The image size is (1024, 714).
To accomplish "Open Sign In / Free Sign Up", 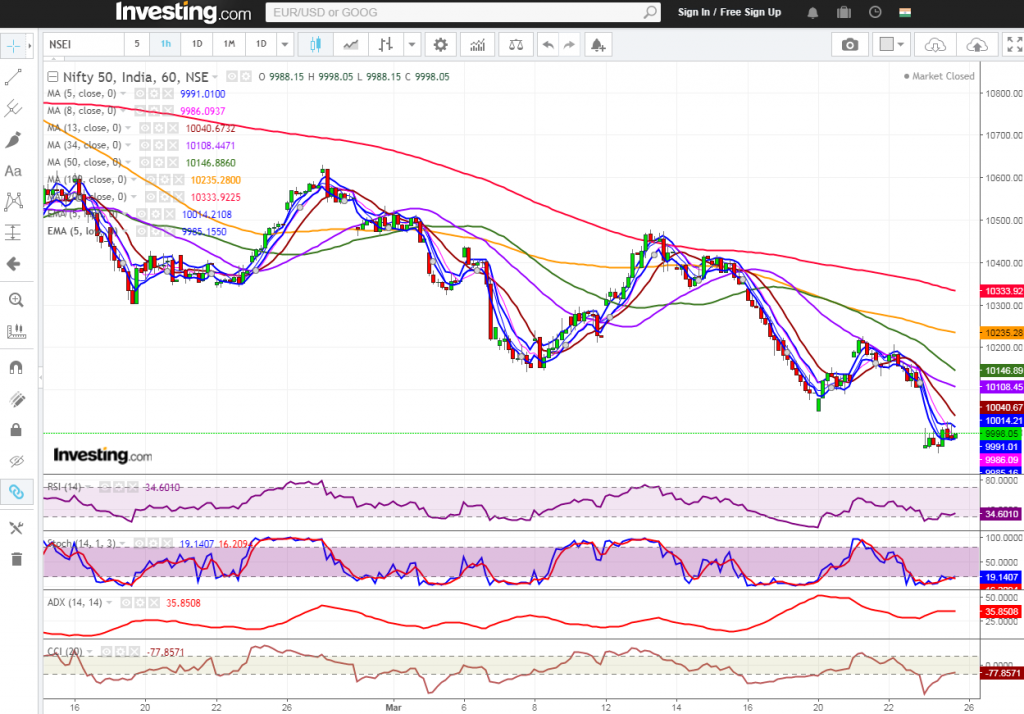I will point(729,12).
